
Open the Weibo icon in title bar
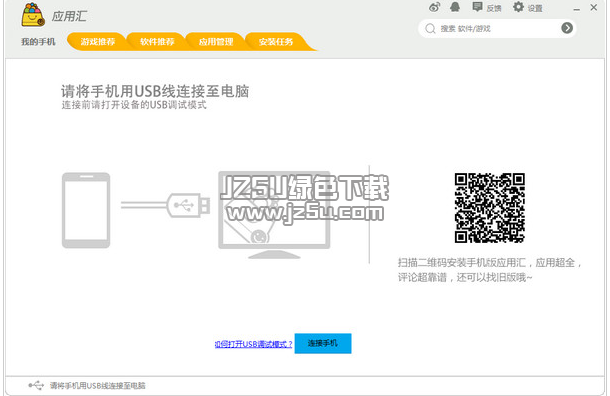[x=434, y=7]
